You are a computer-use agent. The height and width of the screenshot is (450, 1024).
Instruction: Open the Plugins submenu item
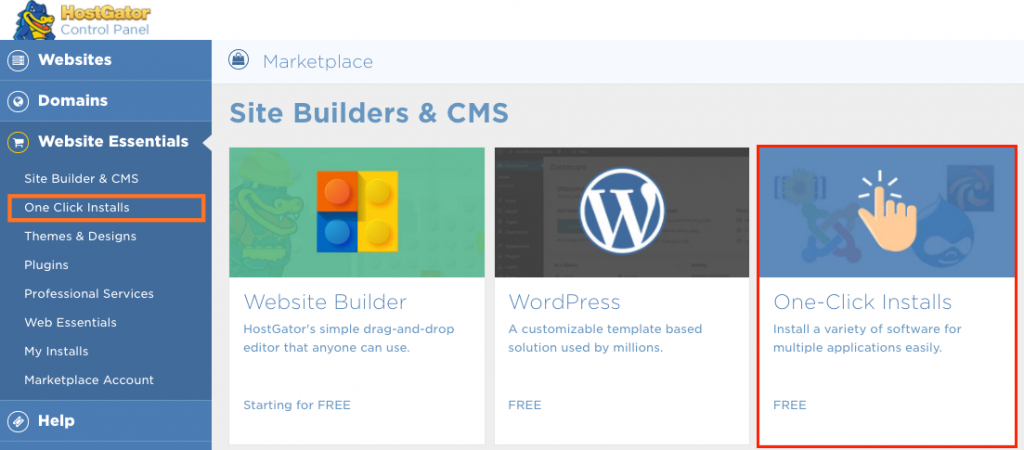[46, 265]
